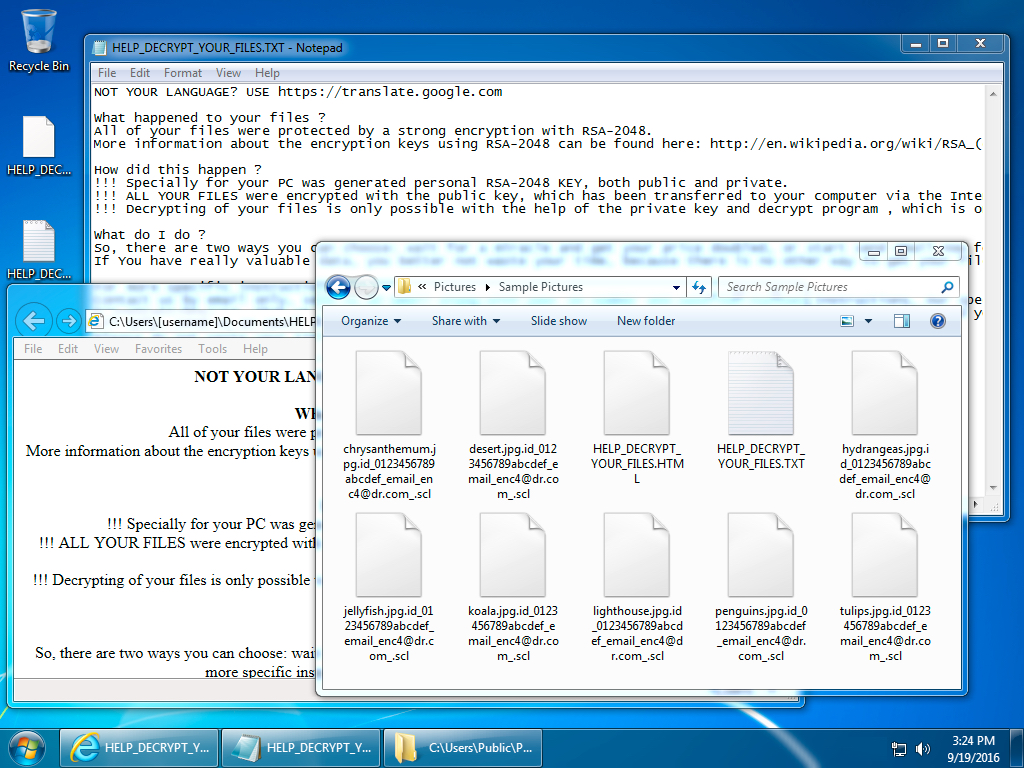Open Internet Explorer's Tools menu
Image resolution: width=1024 pixels, height=768 pixels.
(212, 349)
